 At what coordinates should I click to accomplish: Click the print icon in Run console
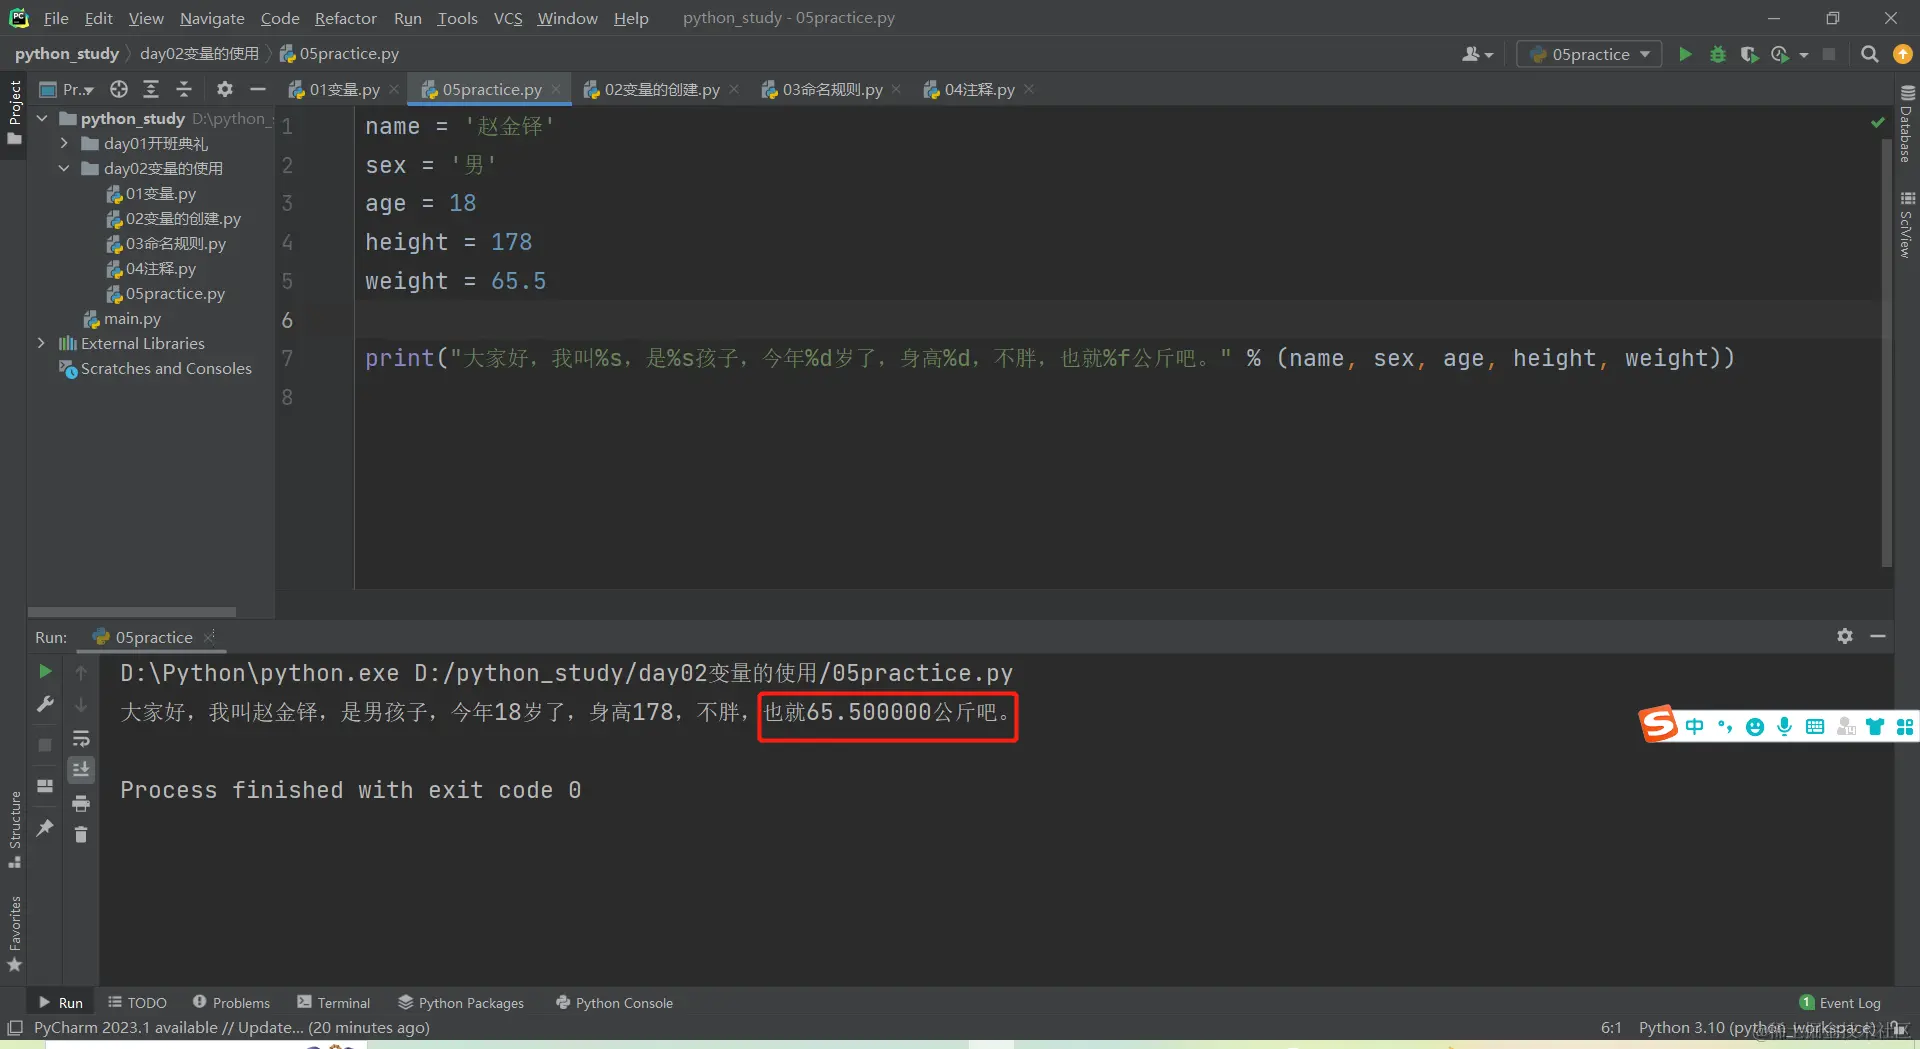[81, 803]
